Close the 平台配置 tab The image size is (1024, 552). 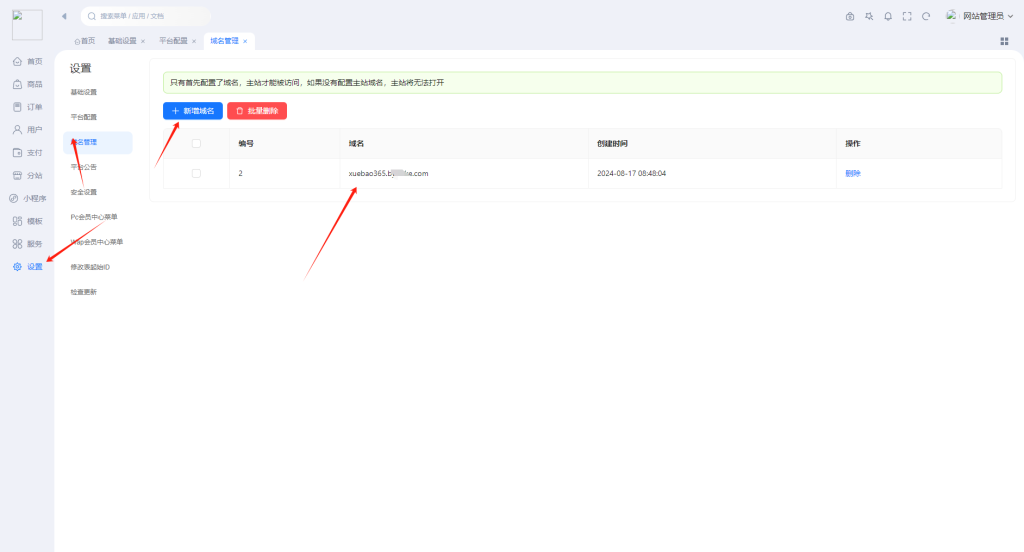pyautogui.click(x=194, y=41)
